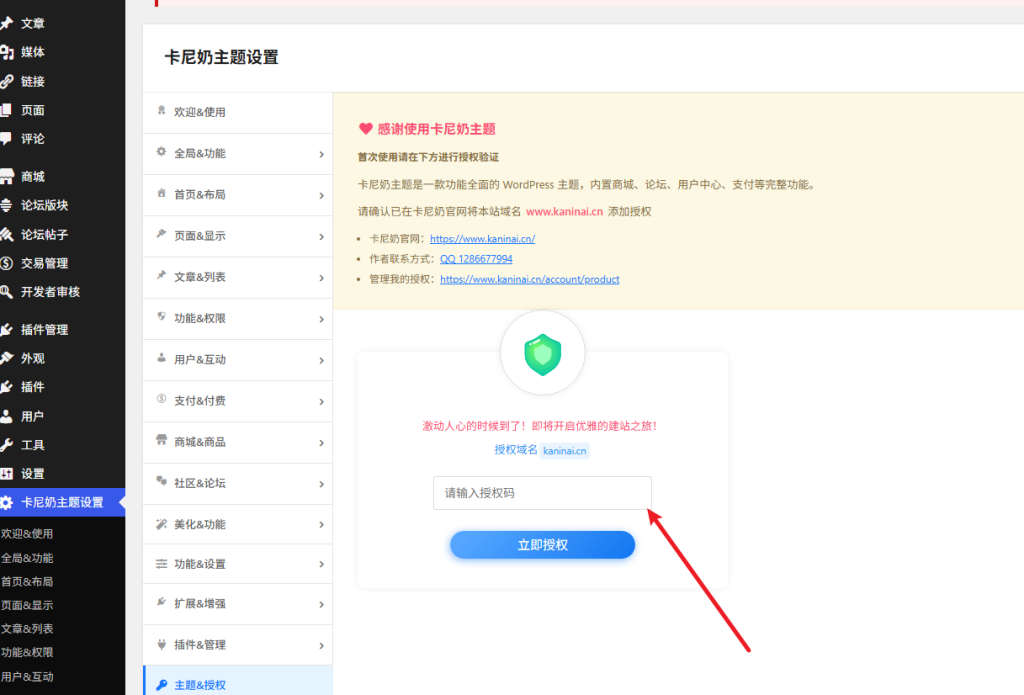Click the plug icon beside 插件管理
The image size is (1024, 695).
point(7,330)
